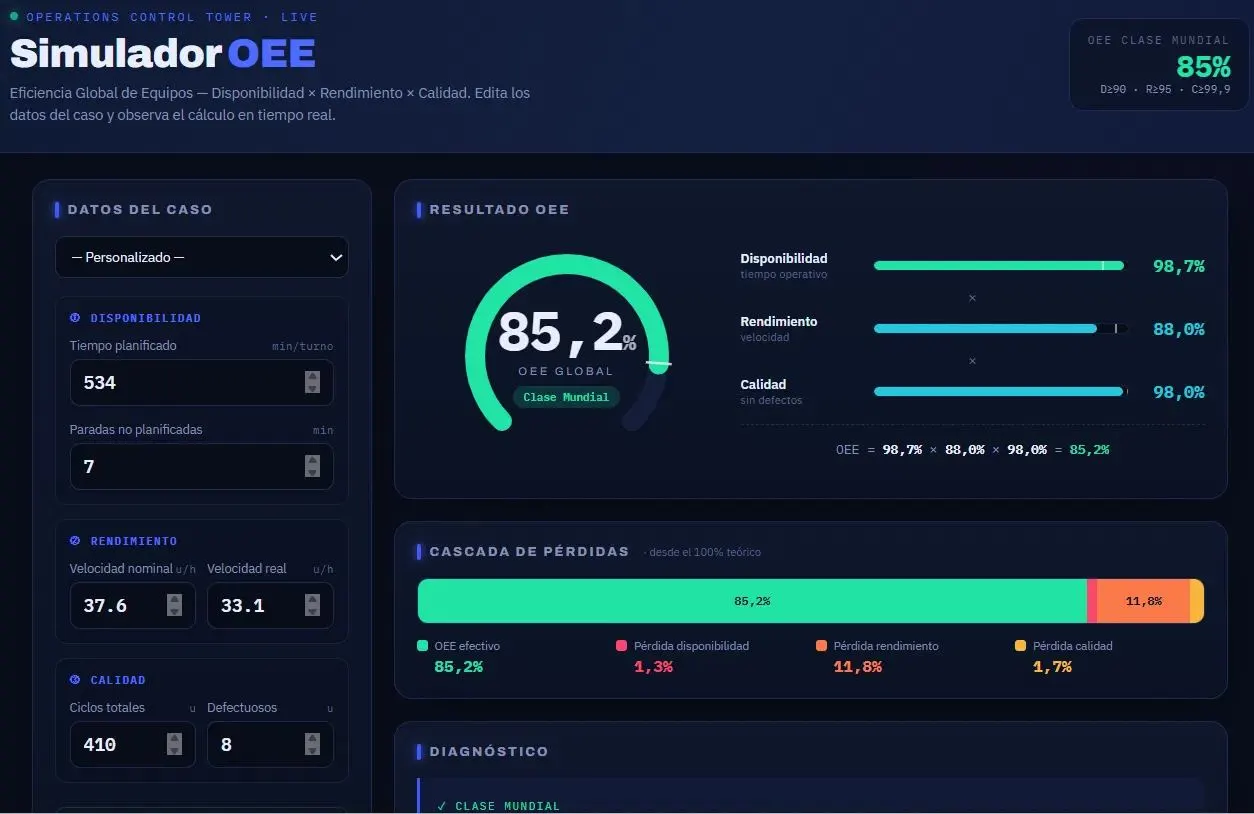Increase Ciclos totales with the up arrow
The height and width of the screenshot is (814, 1254).
click(174, 739)
